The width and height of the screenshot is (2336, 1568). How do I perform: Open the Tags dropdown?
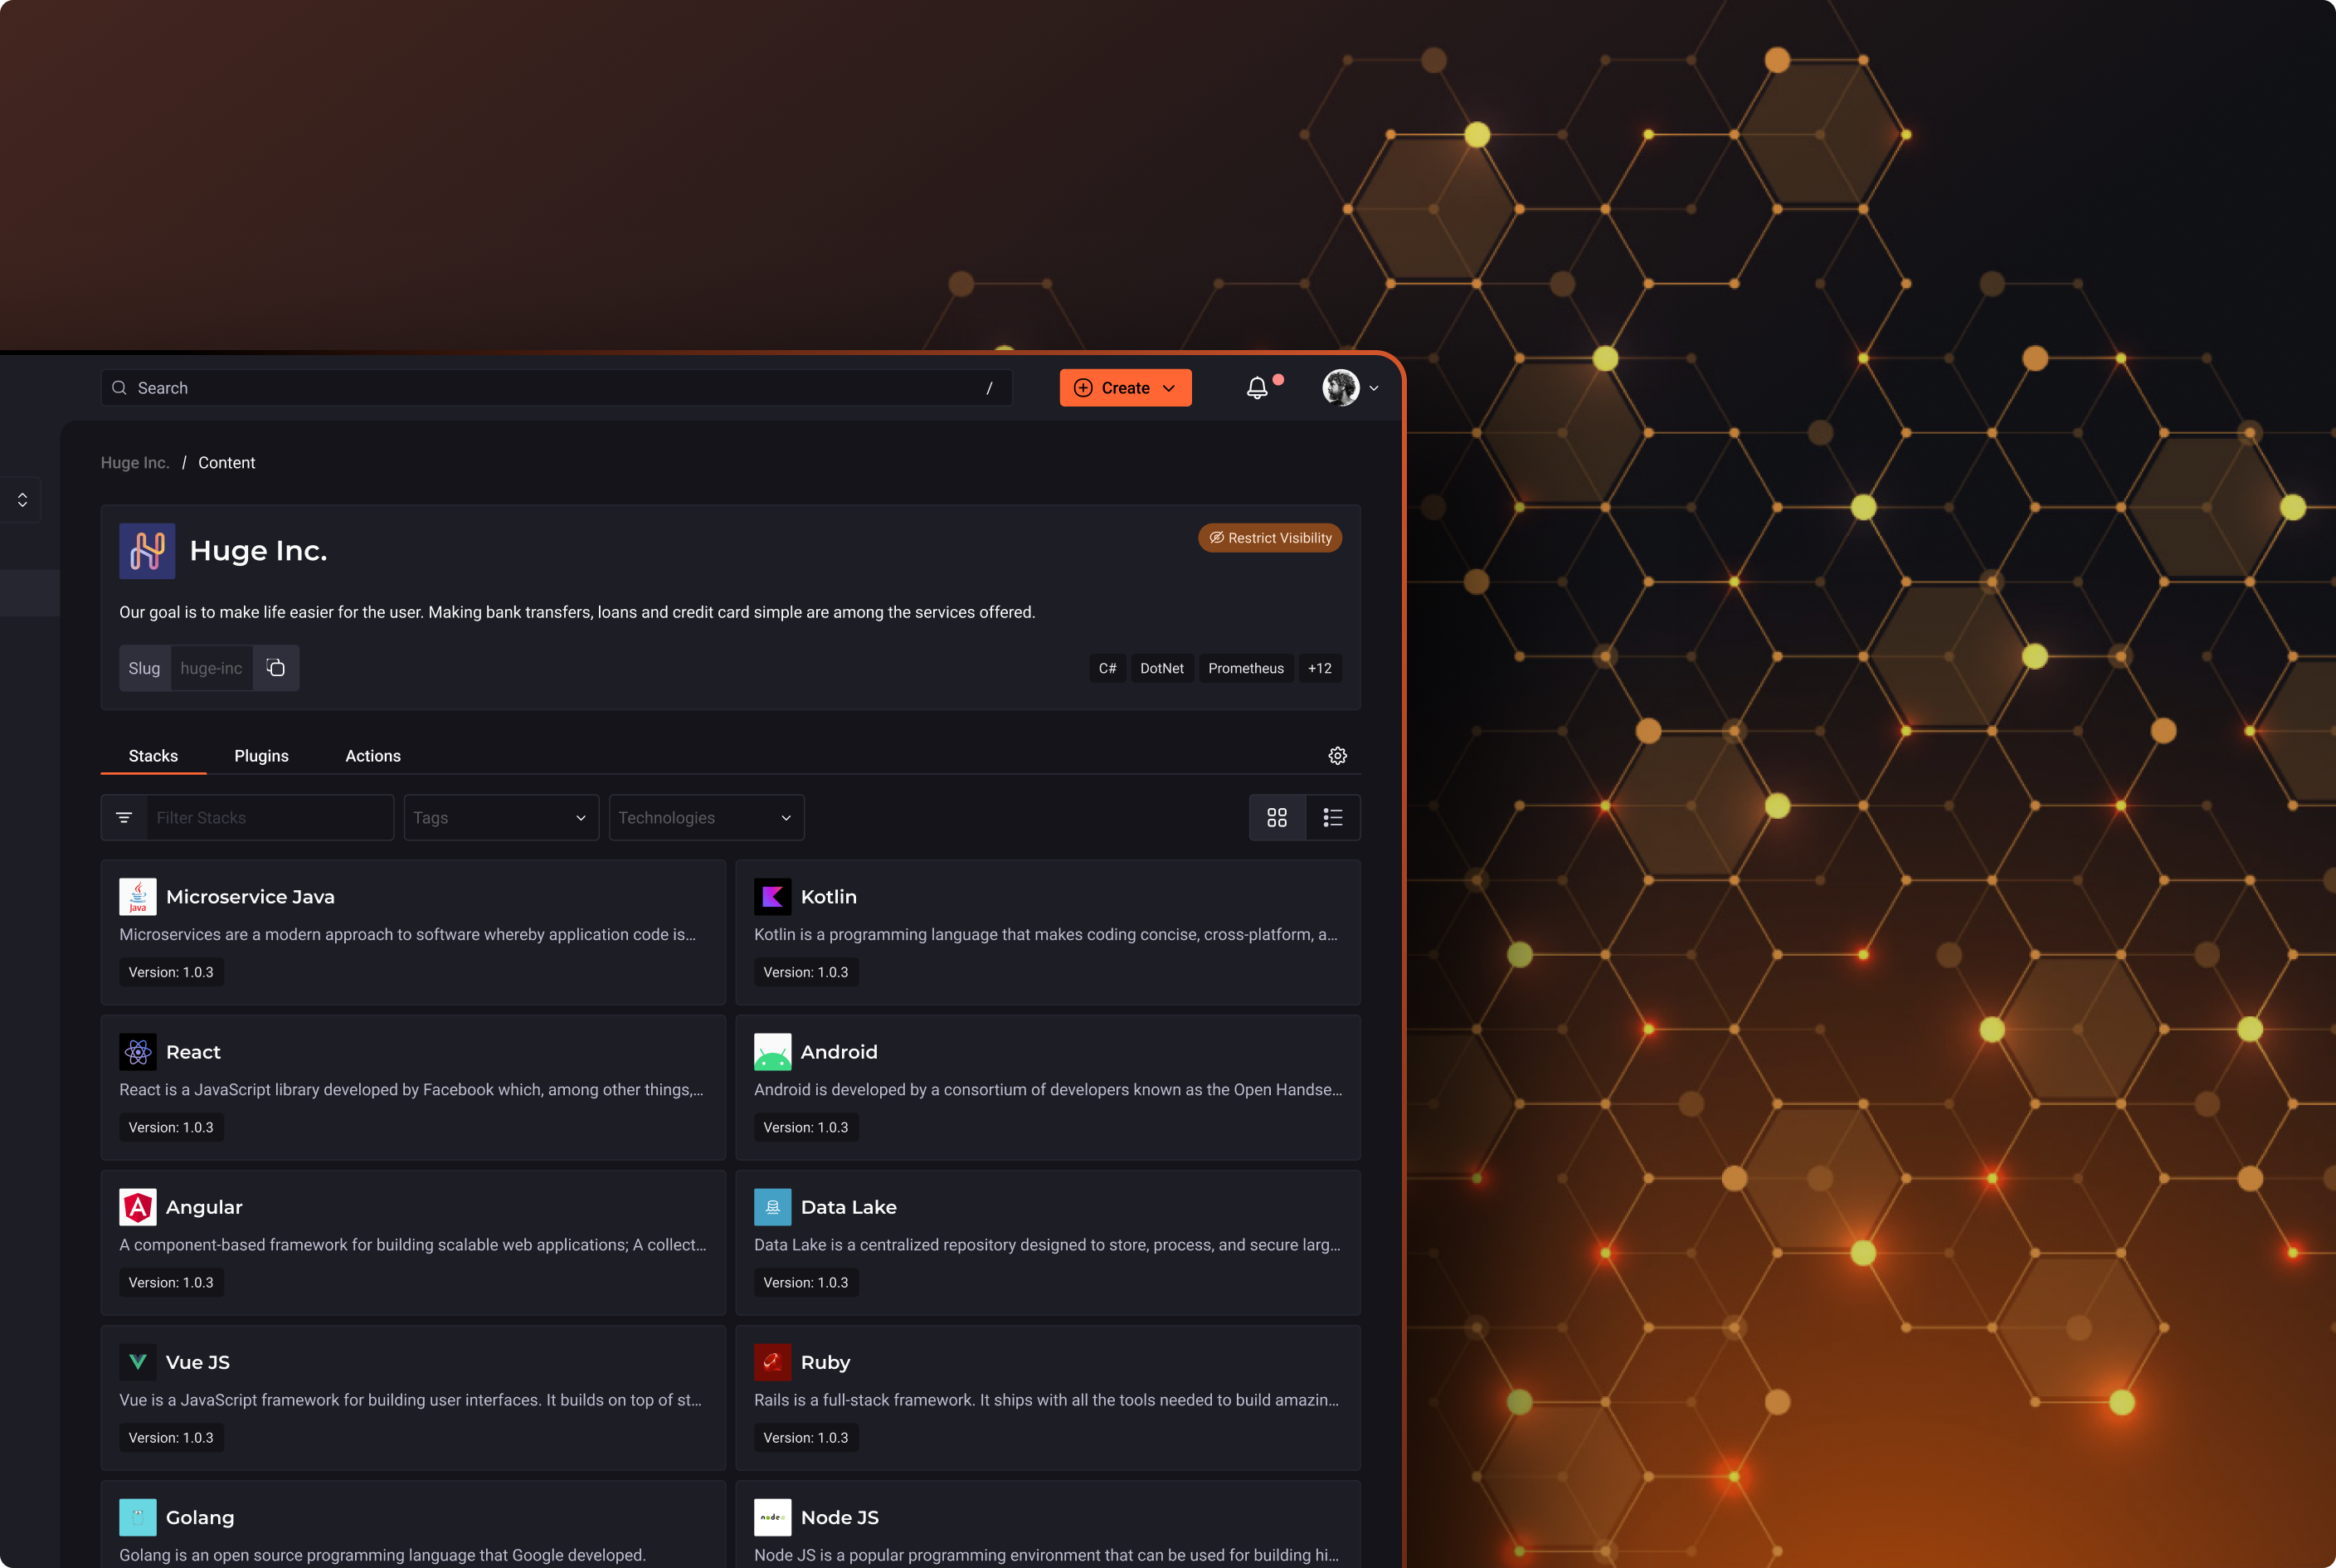tap(501, 818)
